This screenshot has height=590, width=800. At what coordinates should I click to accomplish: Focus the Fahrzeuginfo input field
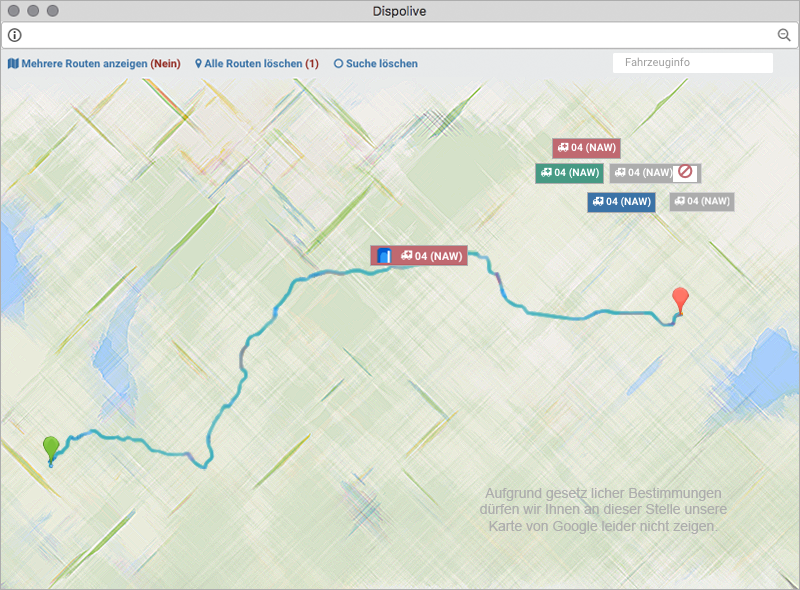[692, 63]
